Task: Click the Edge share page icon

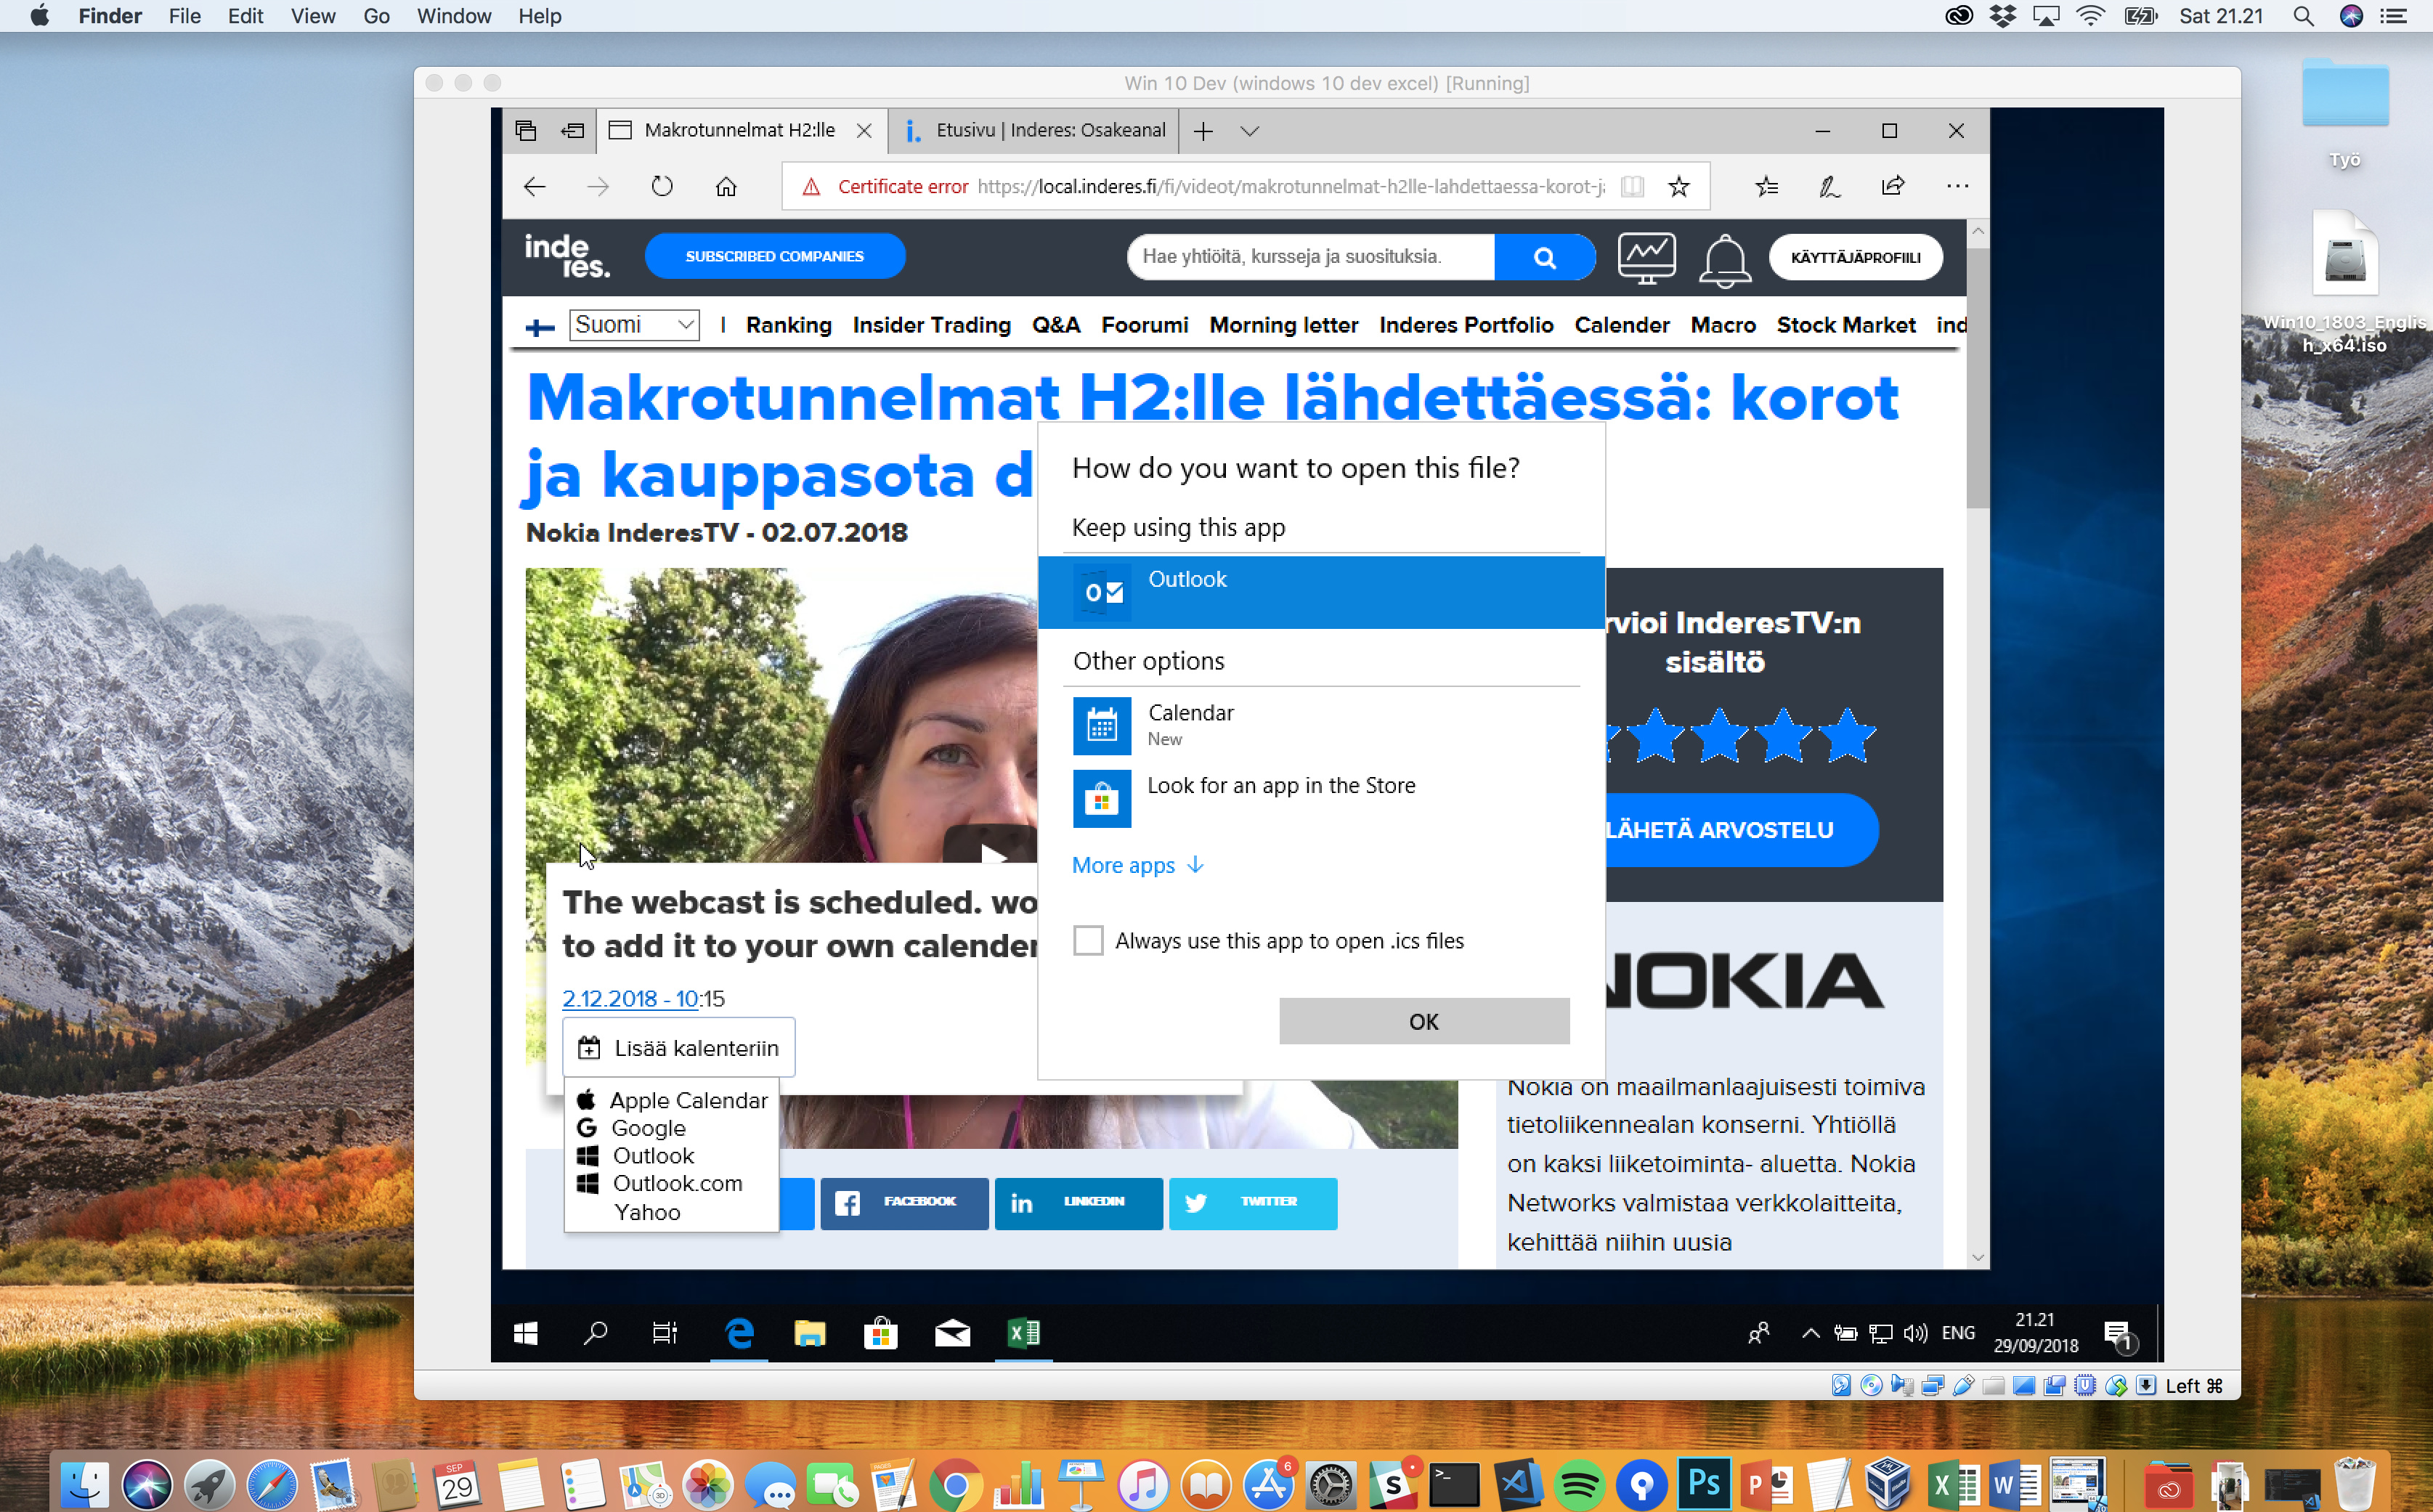Action: tap(1892, 186)
